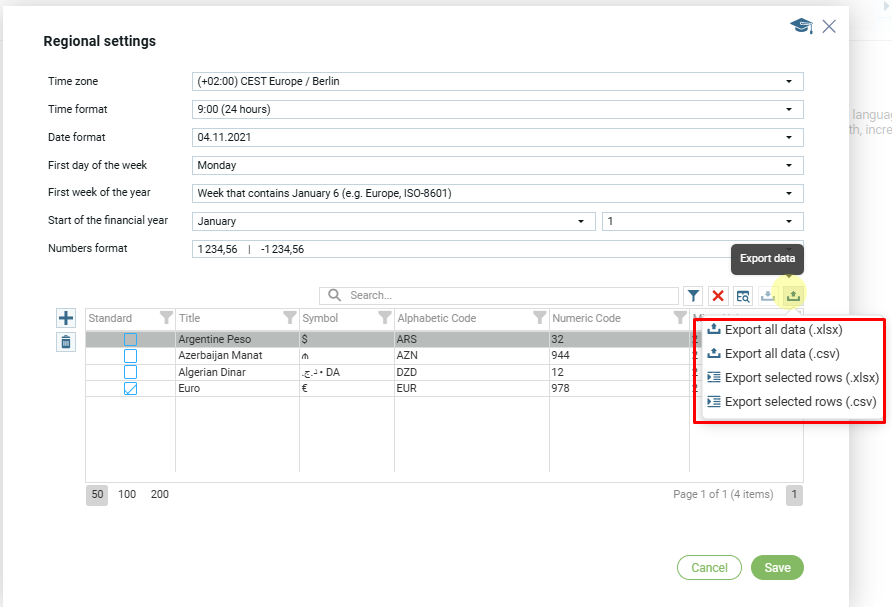Expand the Date format dropdown
The height and width of the screenshot is (607, 892).
[497, 138]
